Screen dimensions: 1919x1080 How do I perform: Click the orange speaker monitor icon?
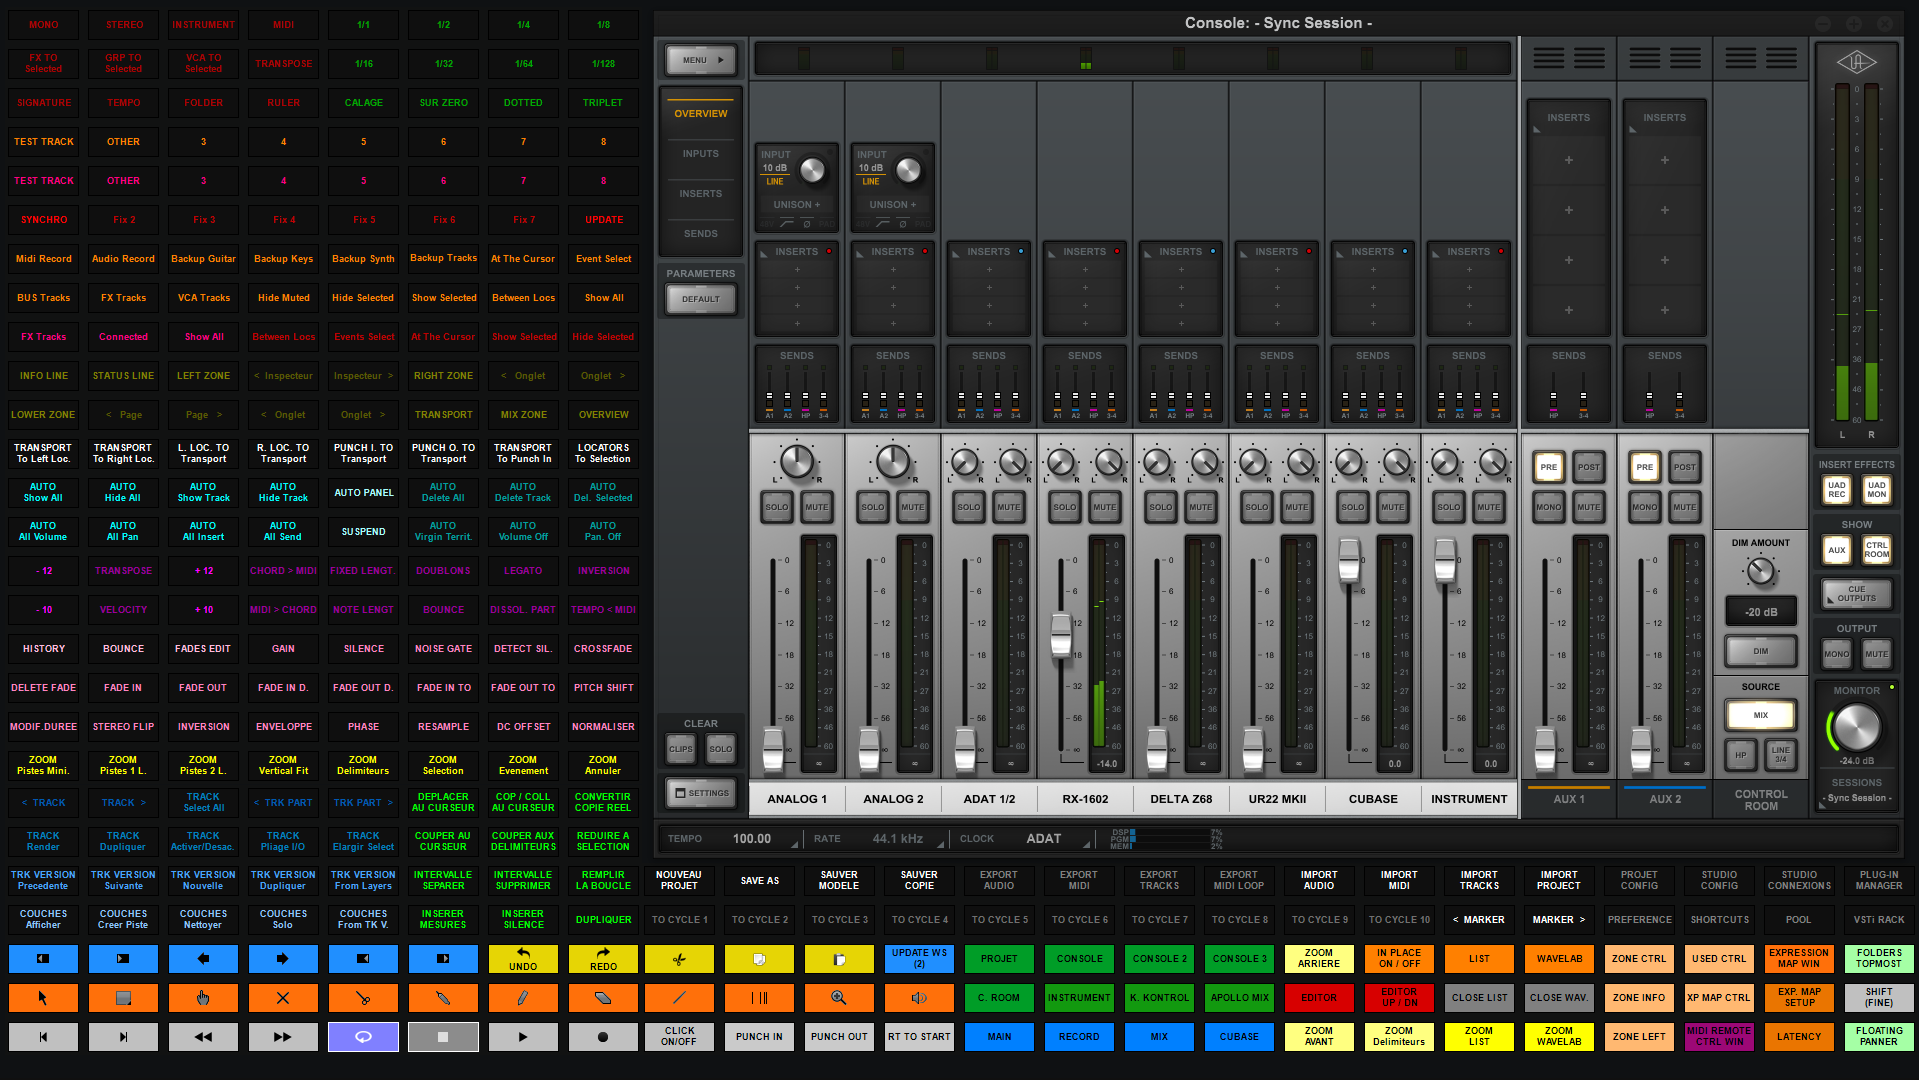pyautogui.click(x=919, y=998)
